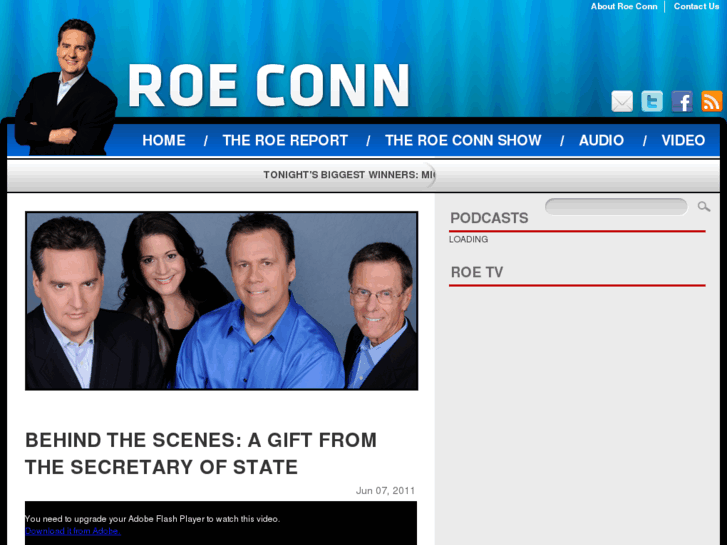Screen dimensions: 727x545
Task: Click the ROE CONN title banner
Action: pyautogui.click(x=269, y=86)
